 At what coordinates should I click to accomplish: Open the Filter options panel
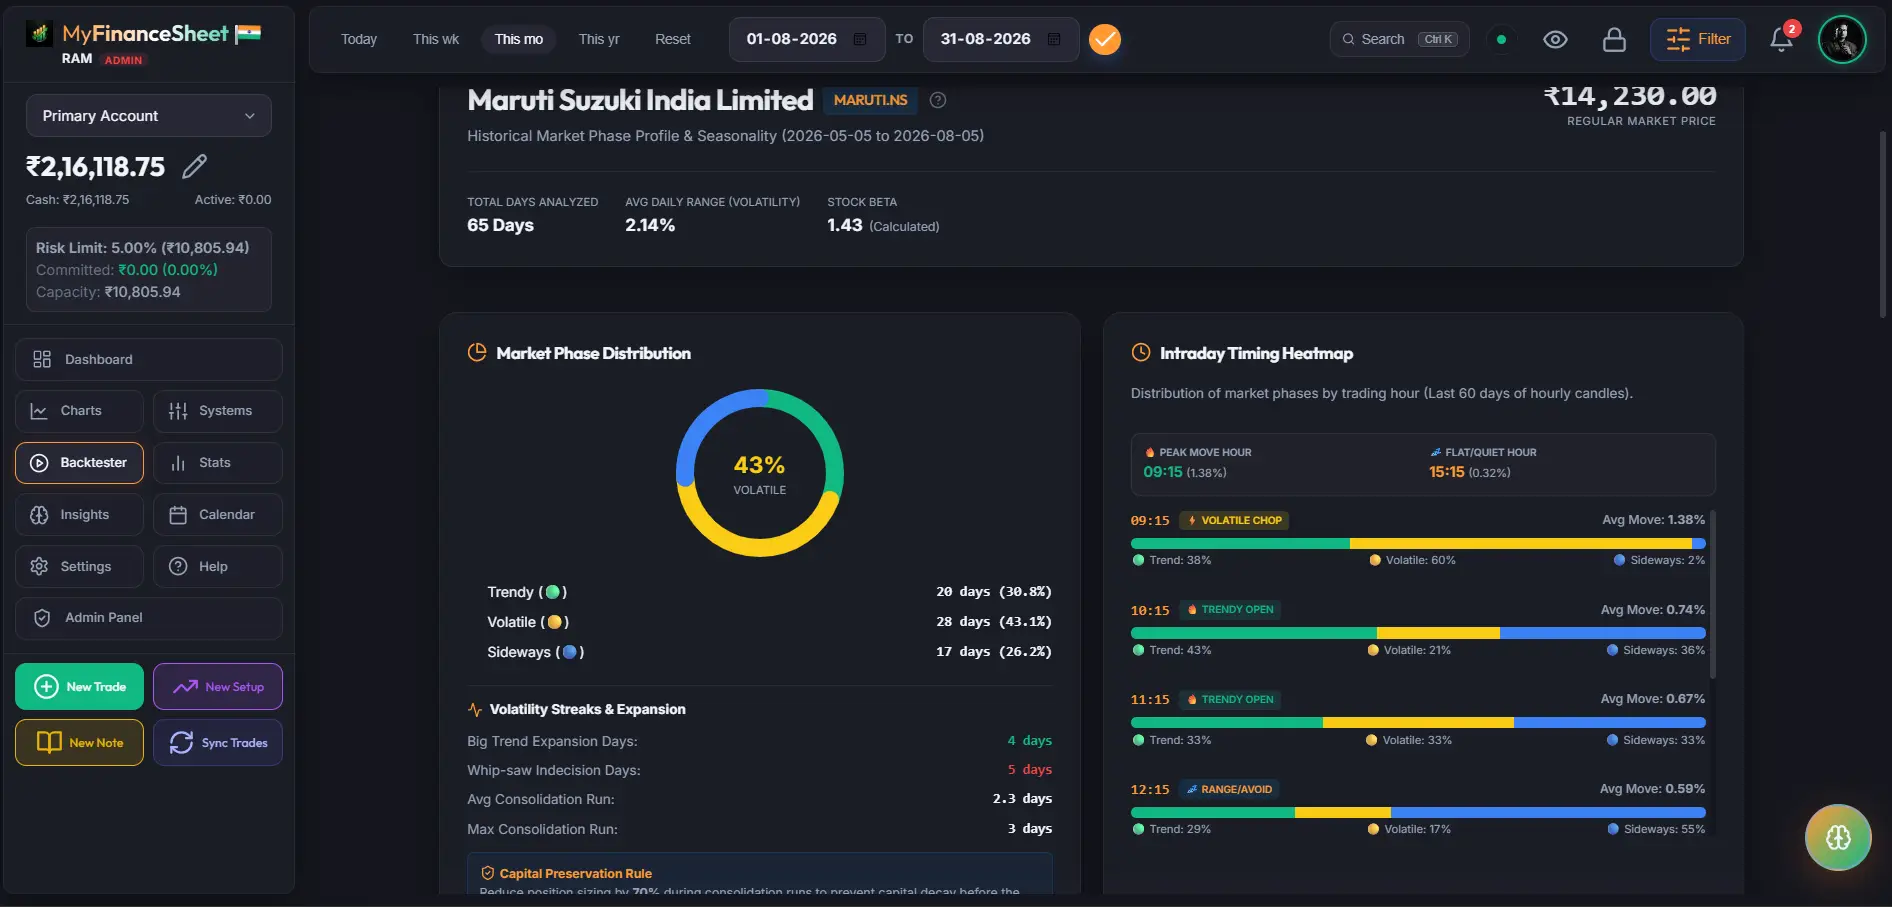click(x=1698, y=39)
